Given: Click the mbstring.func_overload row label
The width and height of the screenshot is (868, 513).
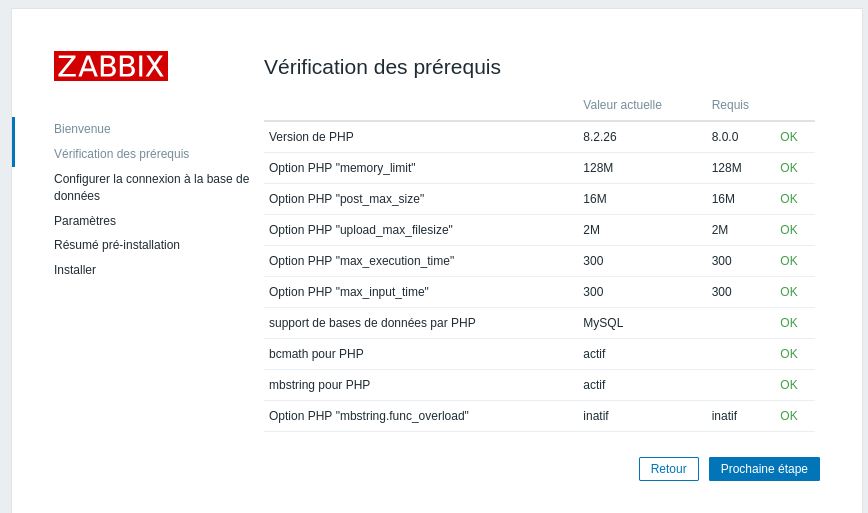Looking at the screenshot, I should click(369, 416).
